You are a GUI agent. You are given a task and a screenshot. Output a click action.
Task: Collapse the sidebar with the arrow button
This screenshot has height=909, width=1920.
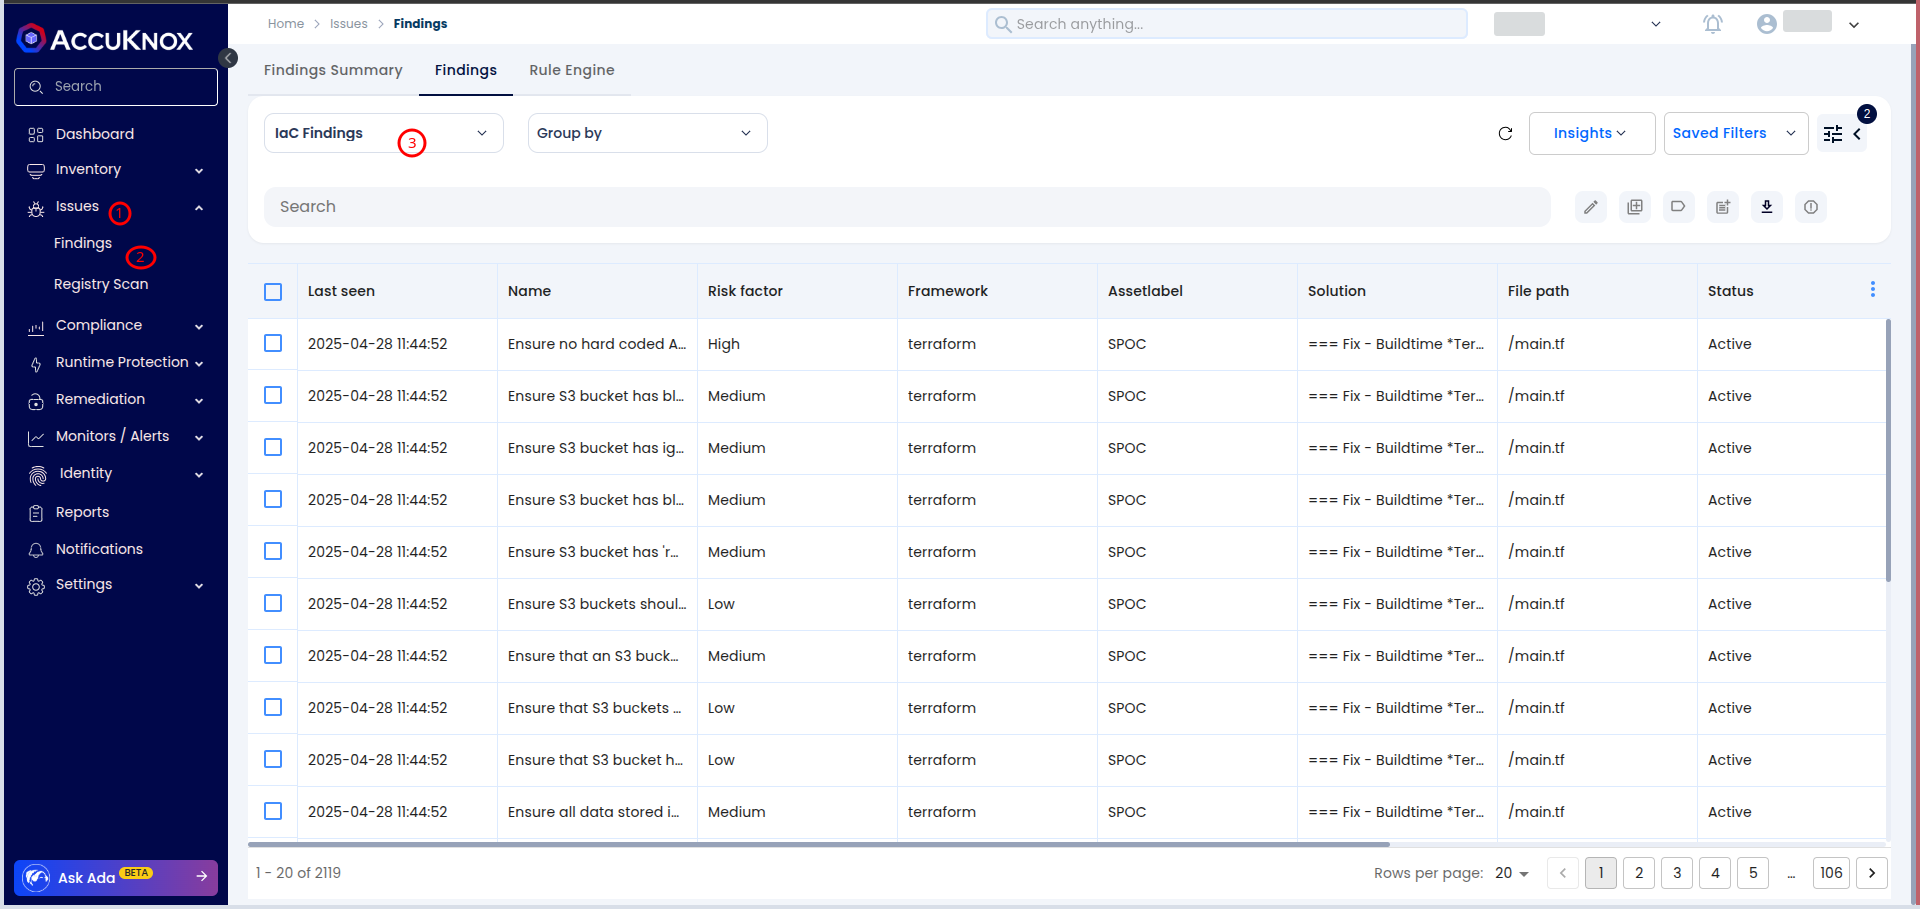229,58
